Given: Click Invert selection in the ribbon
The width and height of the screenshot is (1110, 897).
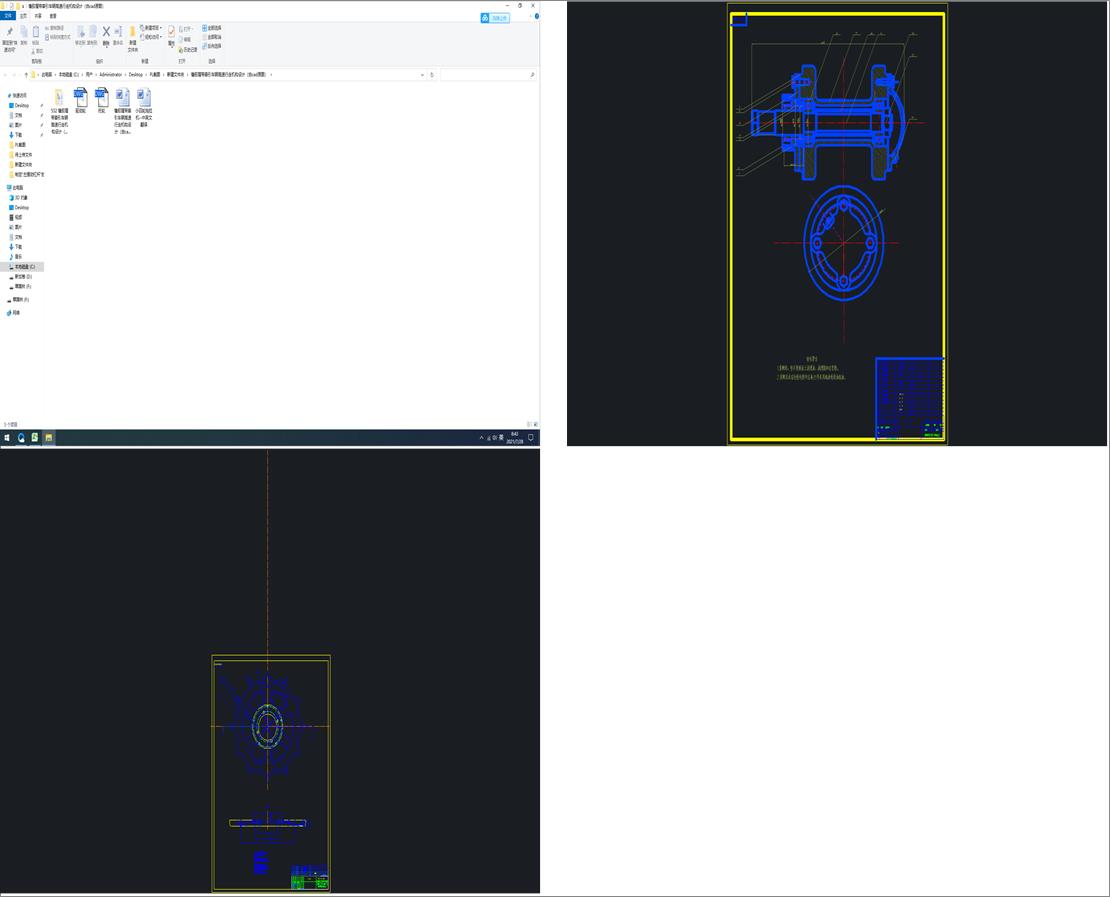Looking at the screenshot, I should (x=212, y=46).
